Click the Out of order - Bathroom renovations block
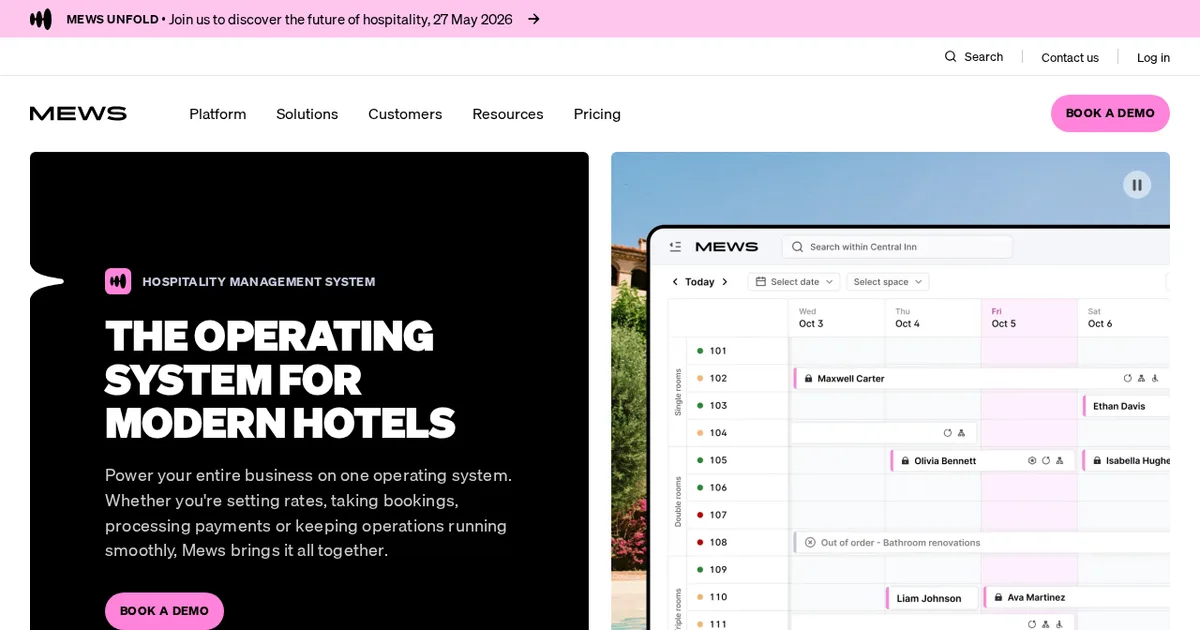Image resolution: width=1200 pixels, height=630 pixels. tap(982, 542)
